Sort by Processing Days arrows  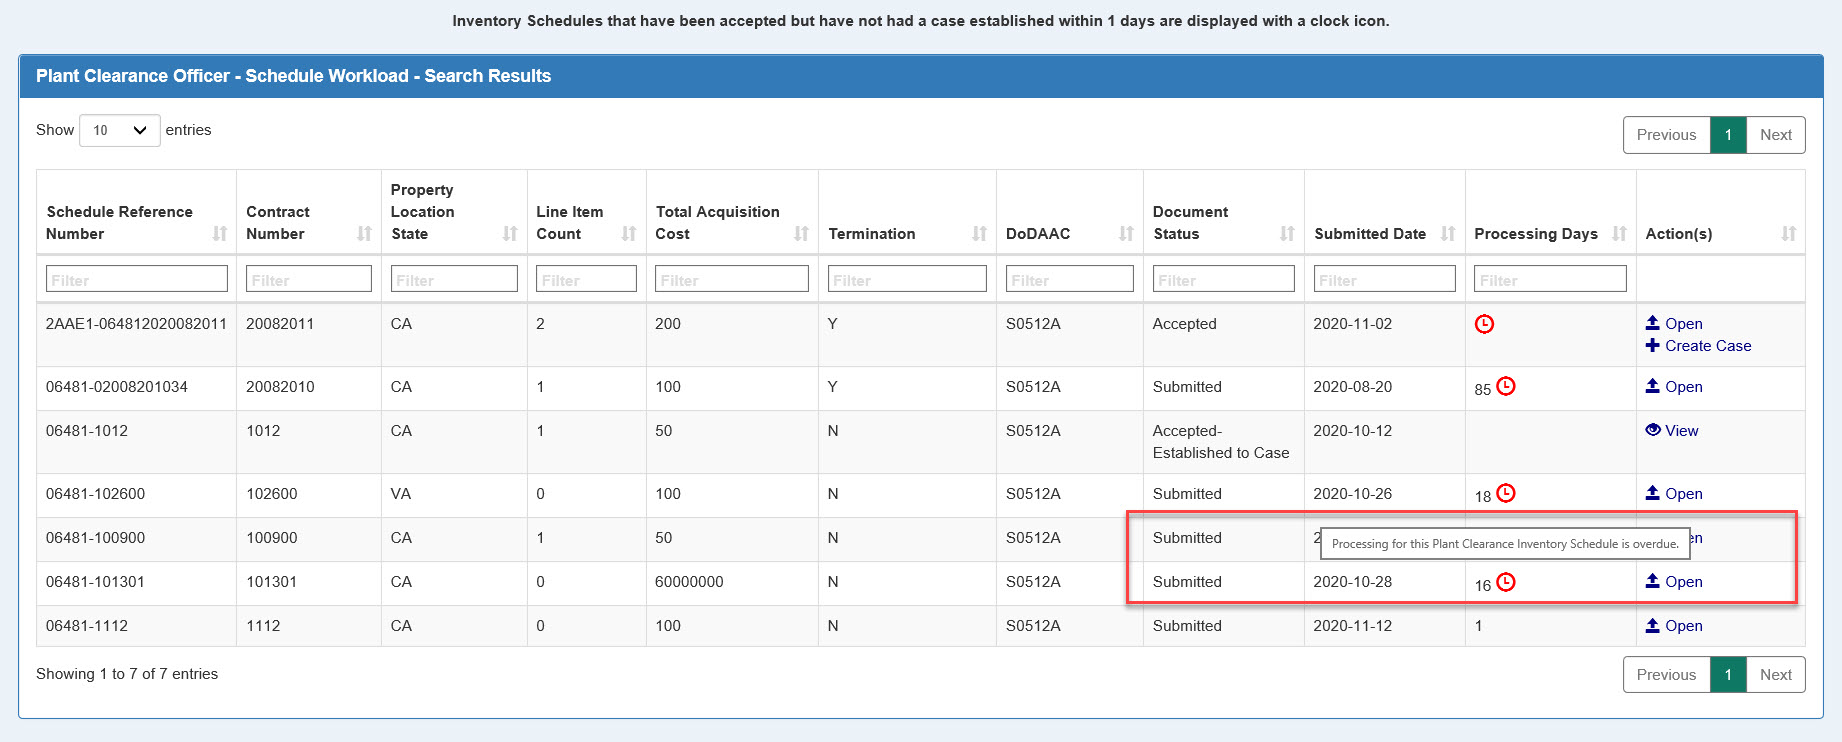click(x=1619, y=234)
